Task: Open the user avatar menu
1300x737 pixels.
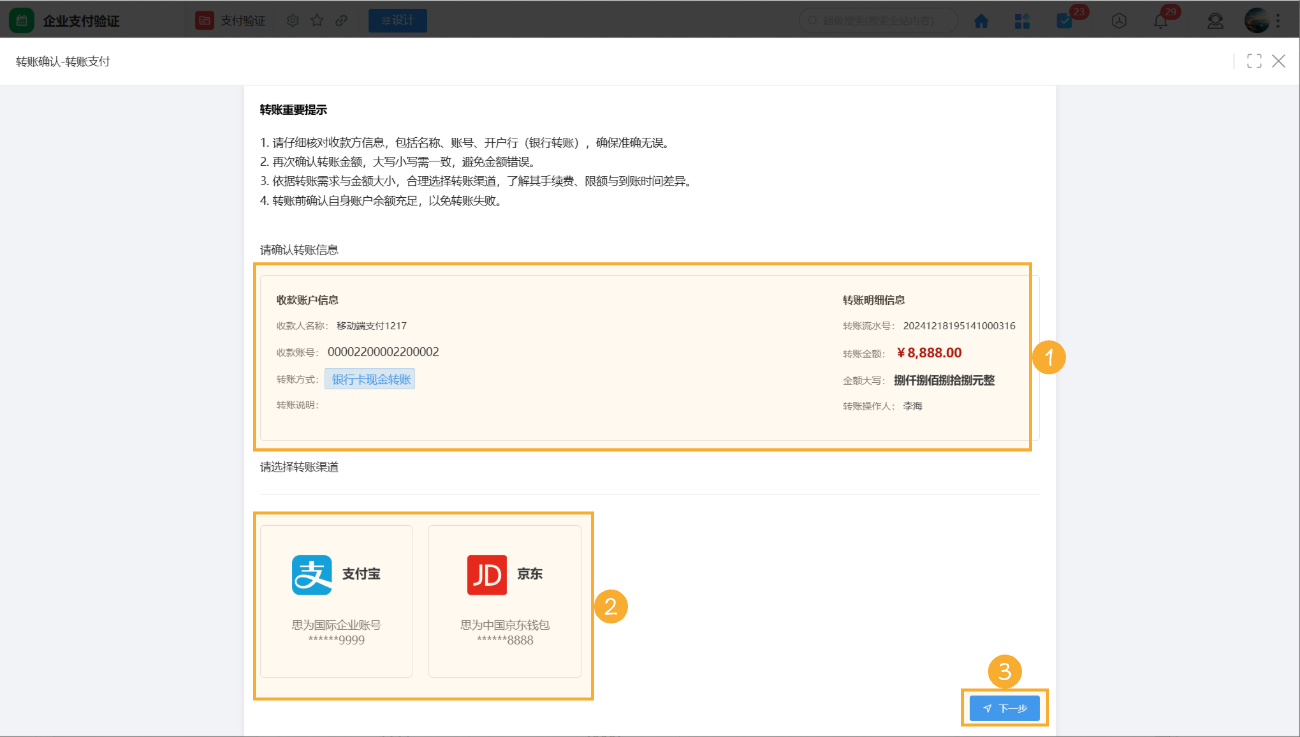Action: click(1255, 20)
